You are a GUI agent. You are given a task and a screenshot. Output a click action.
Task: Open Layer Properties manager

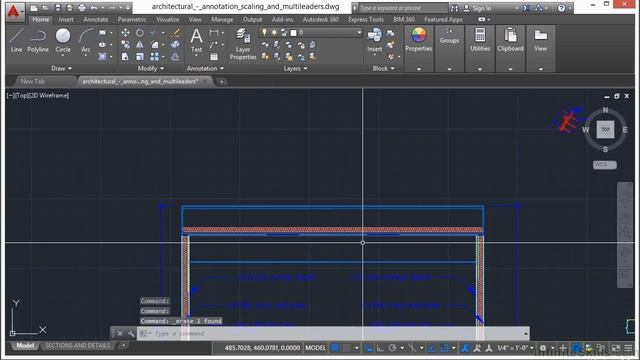[243, 44]
